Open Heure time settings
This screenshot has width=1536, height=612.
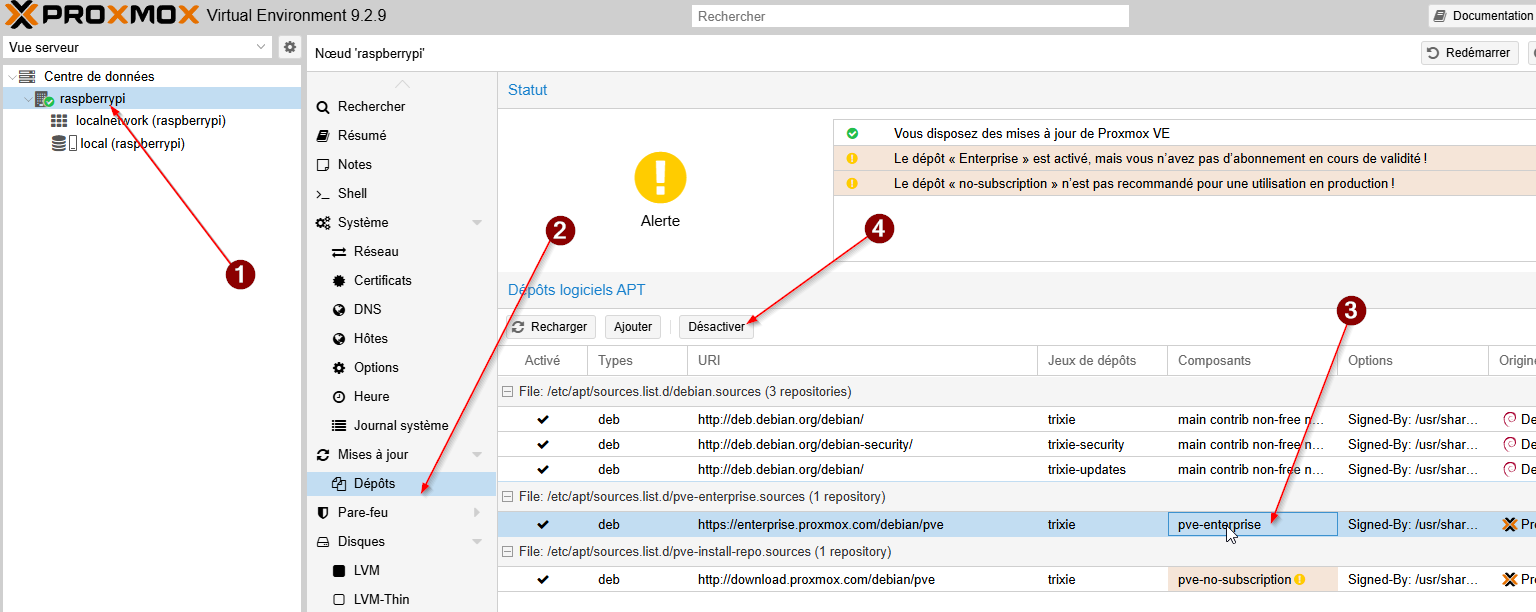click(371, 396)
